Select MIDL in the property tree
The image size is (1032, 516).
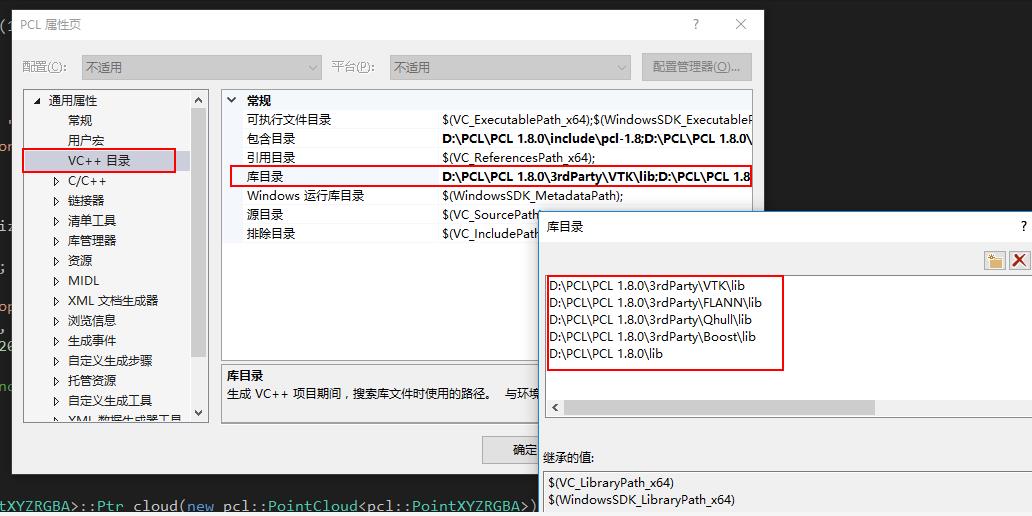pyautogui.click(x=84, y=281)
